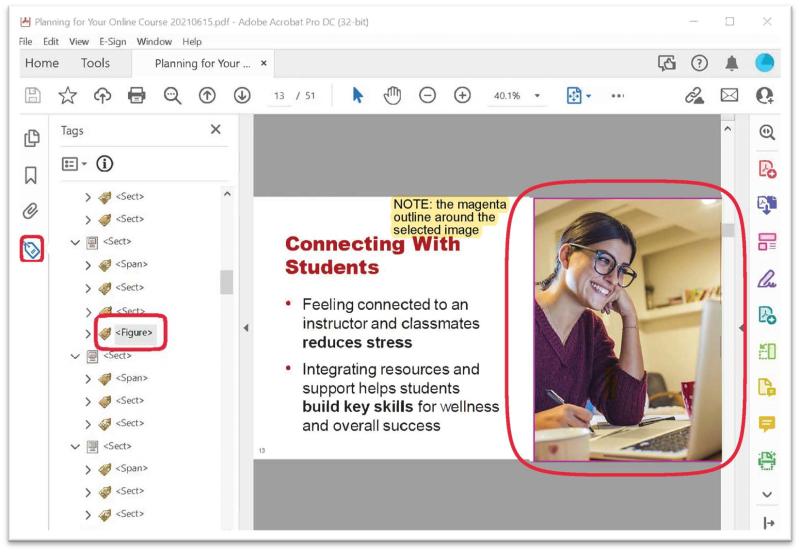Share a link to the file
Viewport: 800px width, 552px height.
click(694, 95)
